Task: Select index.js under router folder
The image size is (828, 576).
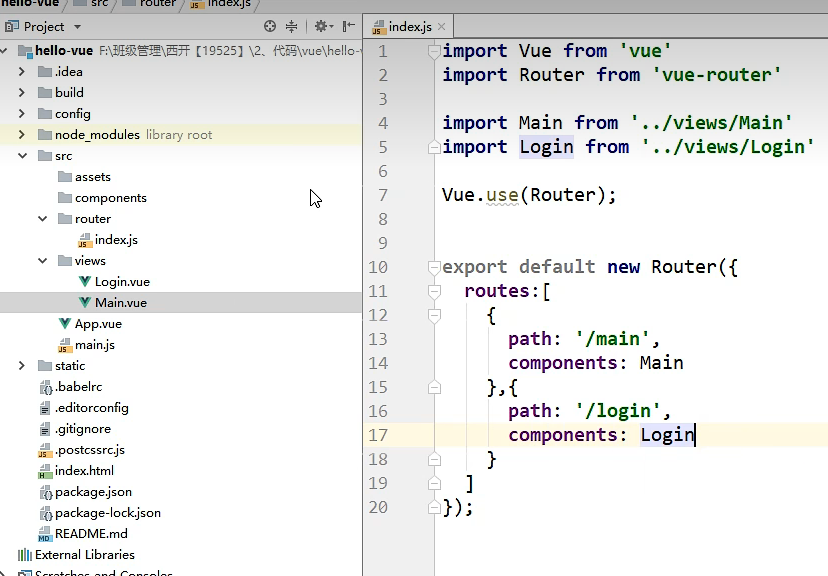Action: (116, 240)
